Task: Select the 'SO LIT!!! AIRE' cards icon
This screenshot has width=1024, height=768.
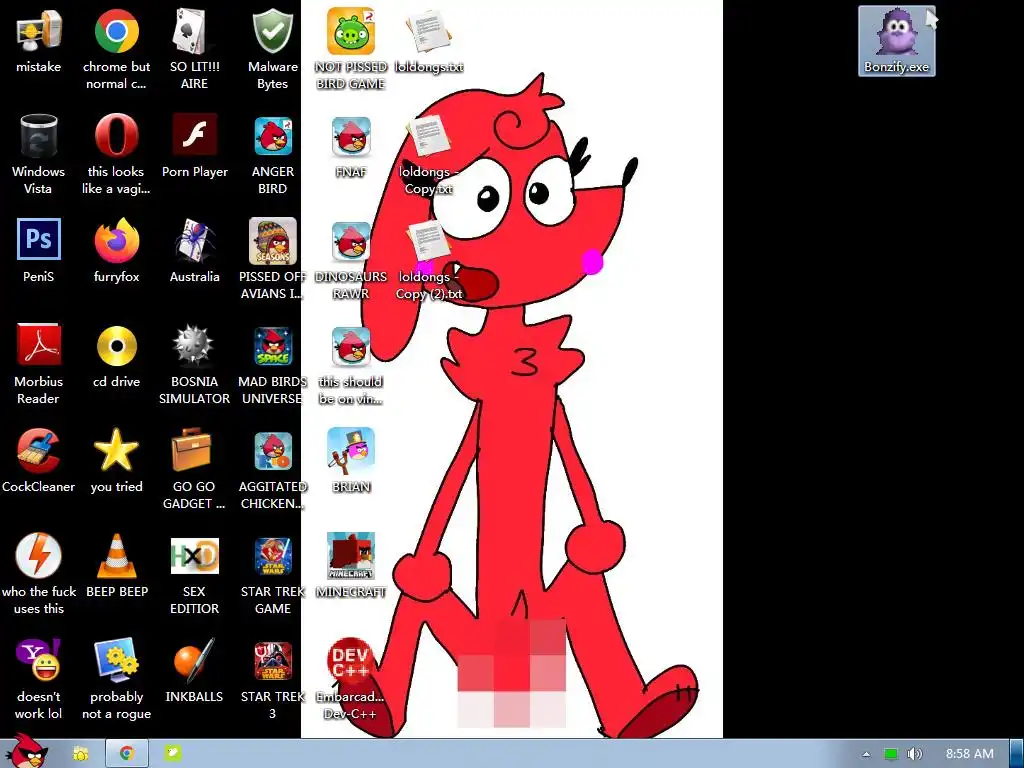Action: (x=194, y=48)
